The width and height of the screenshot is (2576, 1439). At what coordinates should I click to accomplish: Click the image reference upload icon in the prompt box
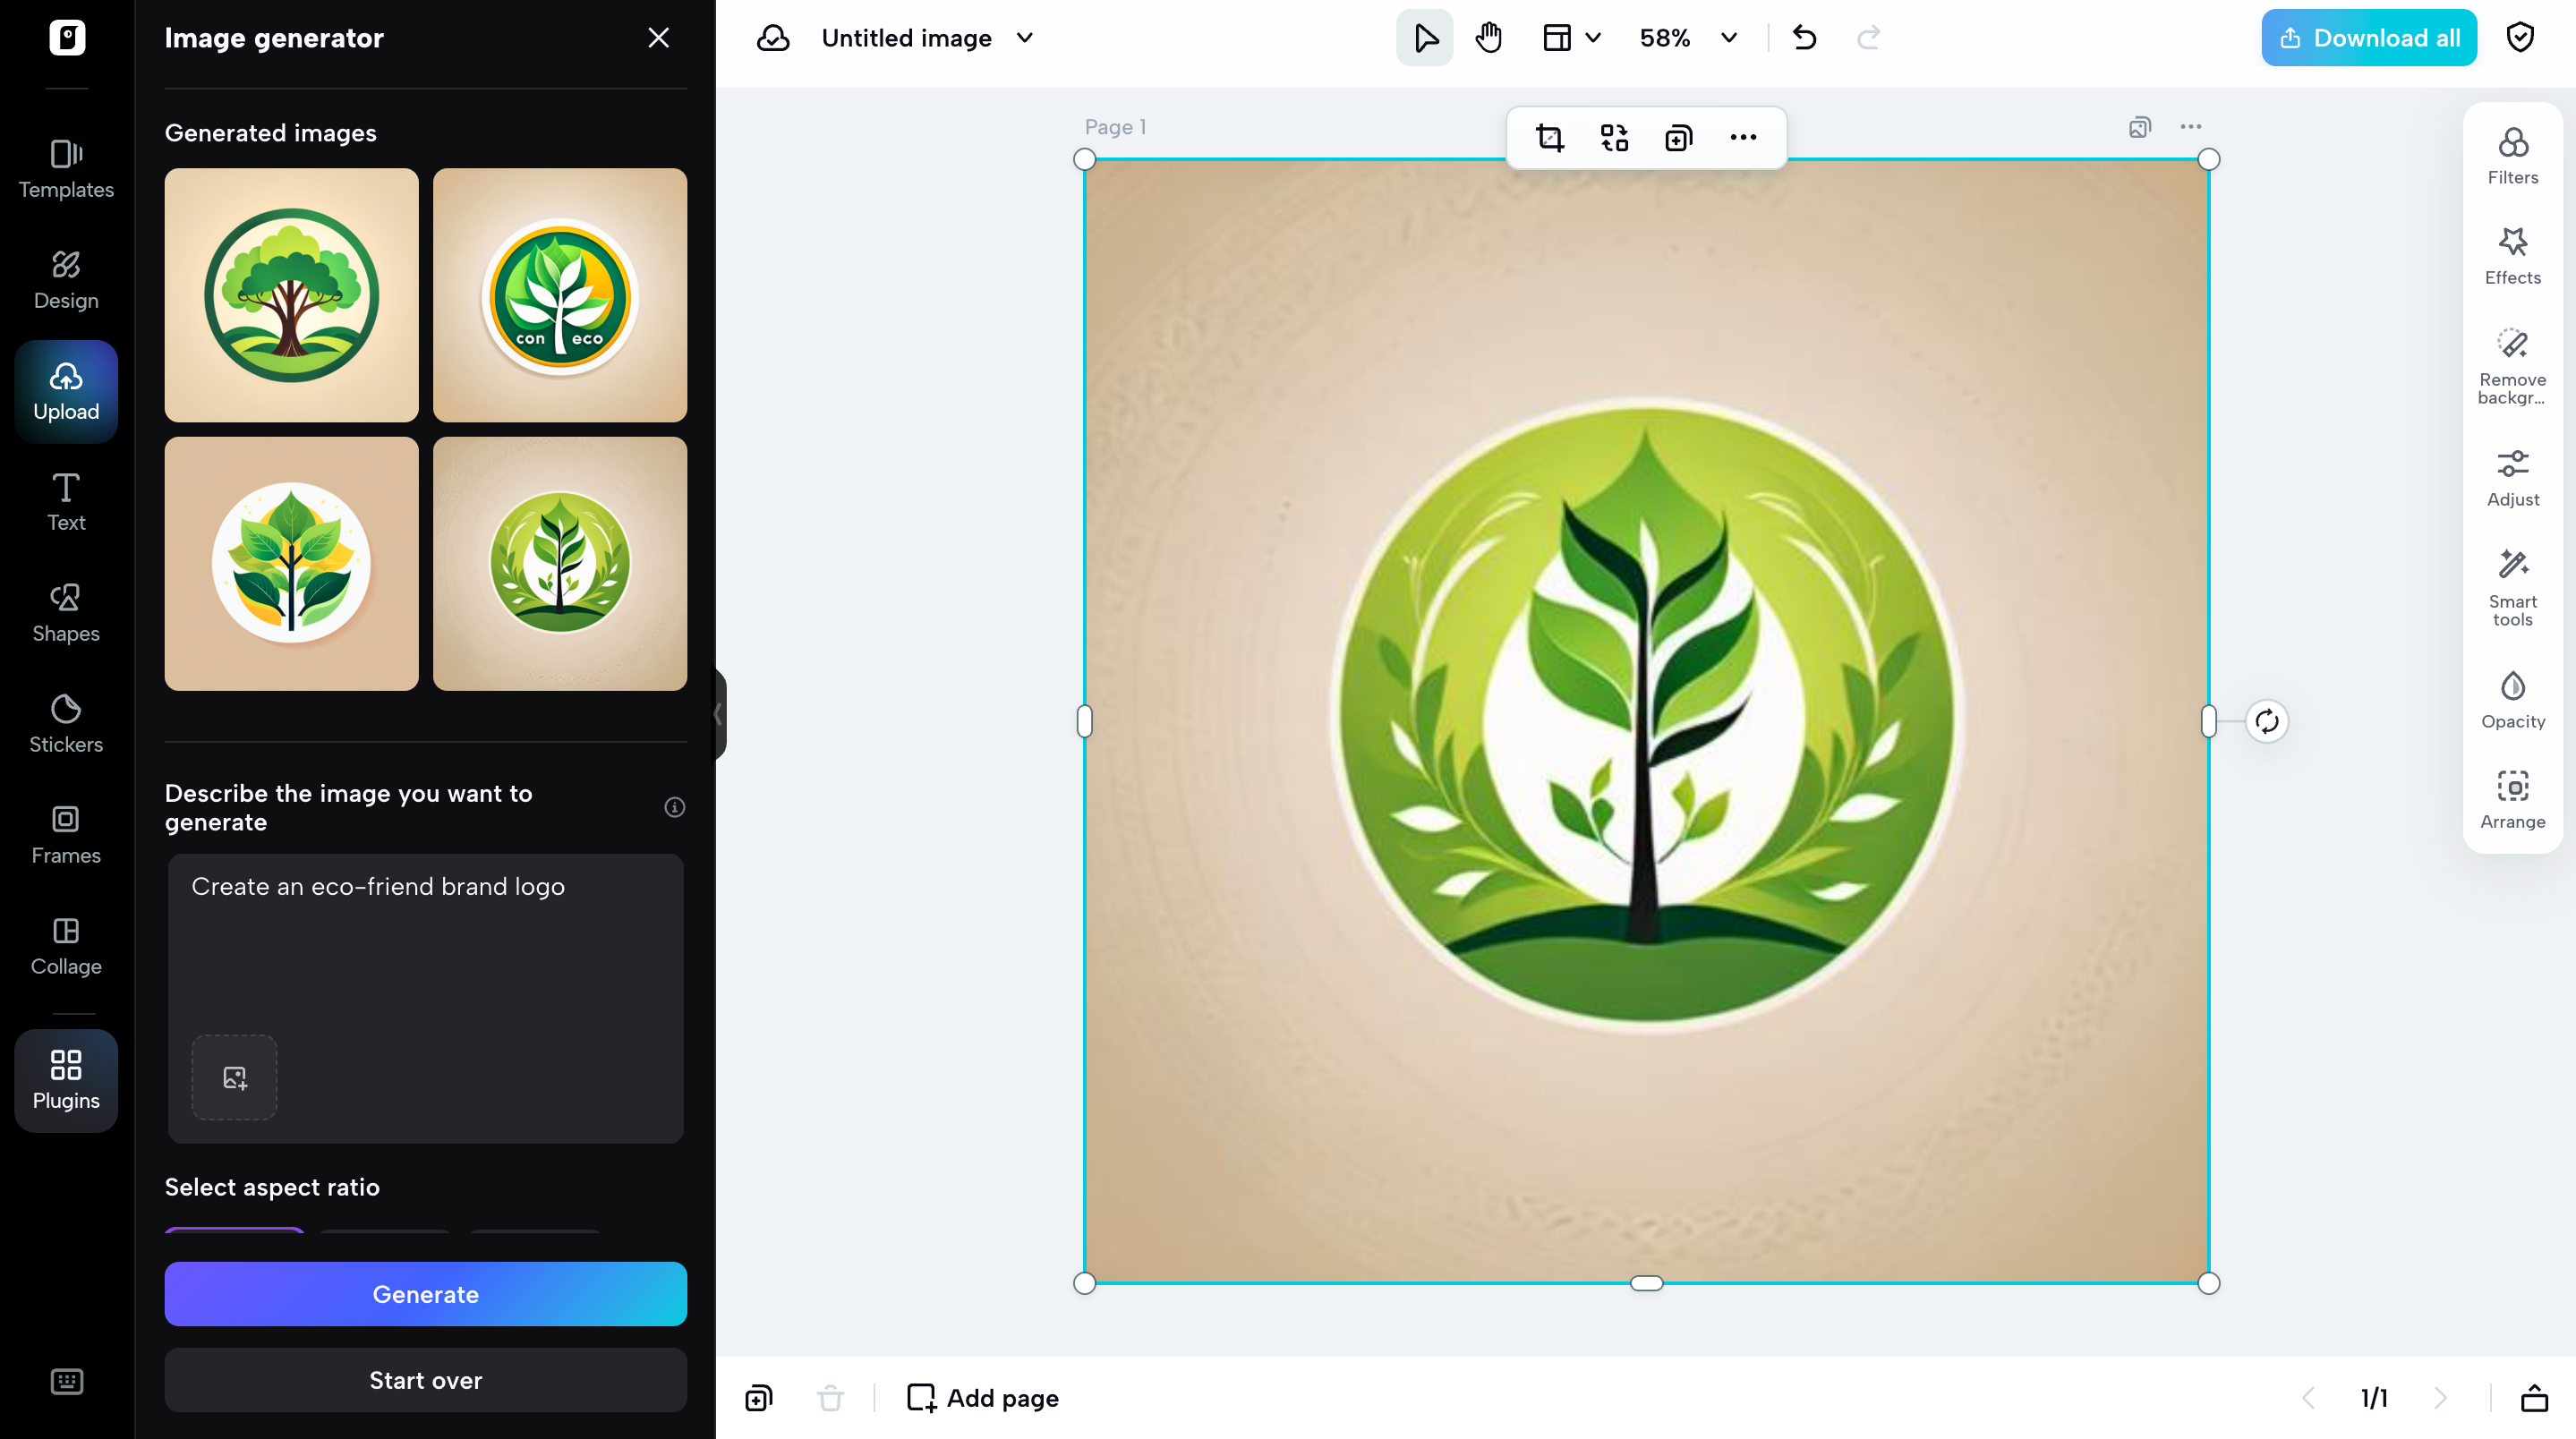234,1078
